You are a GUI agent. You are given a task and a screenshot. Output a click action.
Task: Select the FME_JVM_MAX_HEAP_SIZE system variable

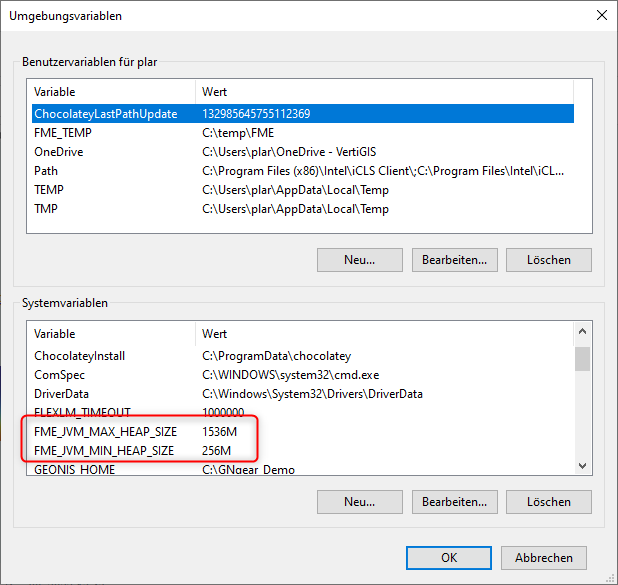(x=303, y=432)
